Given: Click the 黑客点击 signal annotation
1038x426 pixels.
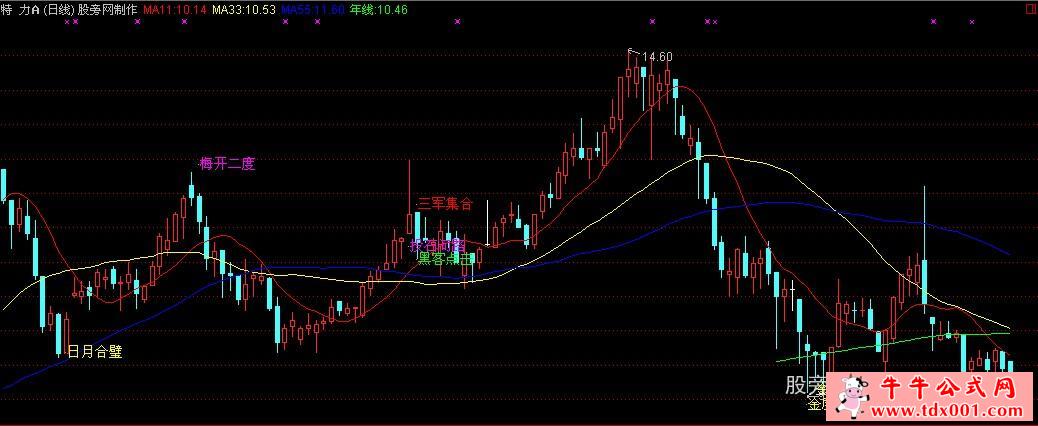Looking at the screenshot, I should pyautogui.click(x=442, y=258).
